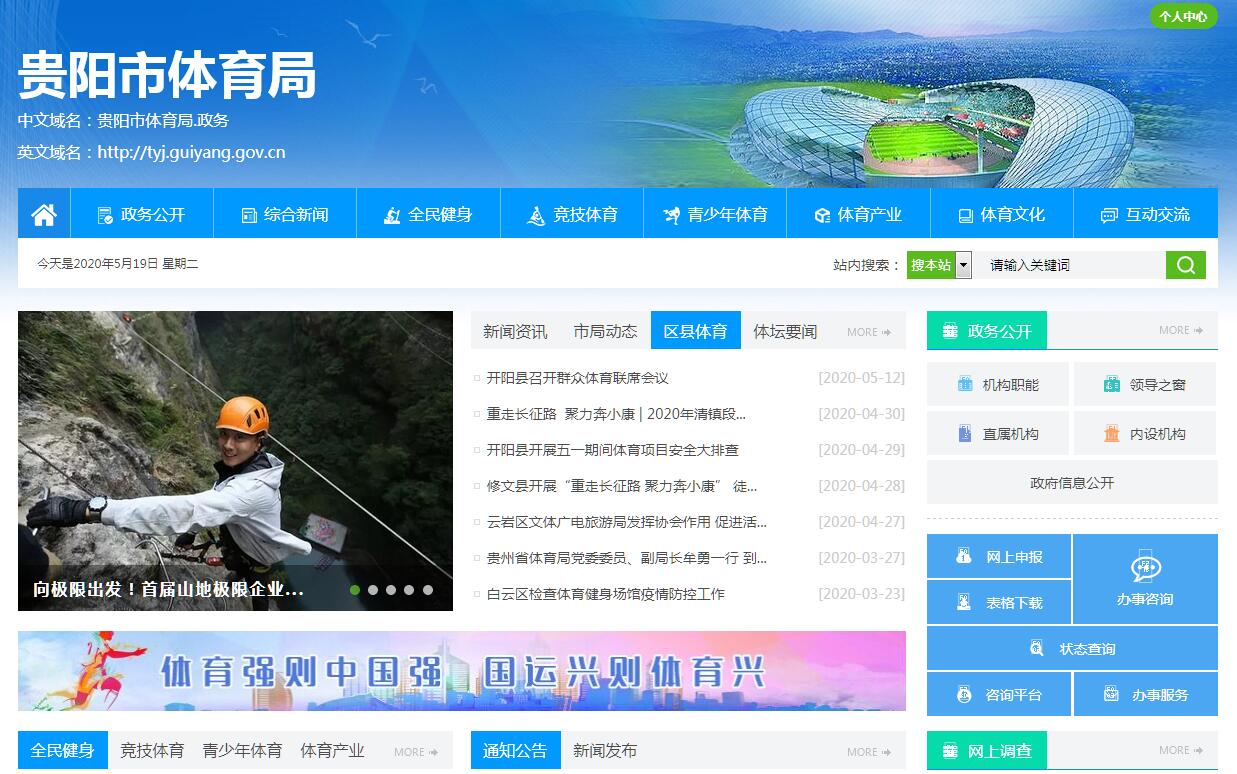Click the 贵阳市体育局 site title
1237x774 pixels.
click(167, 75)
